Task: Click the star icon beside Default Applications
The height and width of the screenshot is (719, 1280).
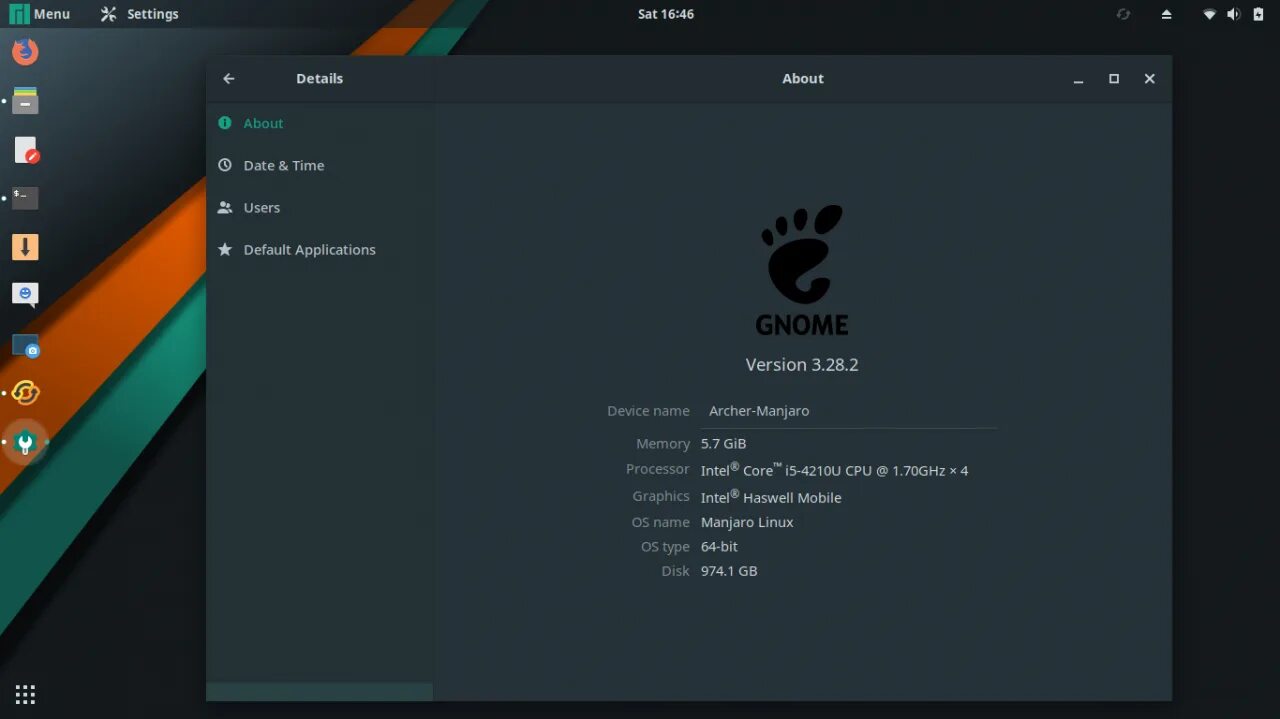Action: (225, 249)
